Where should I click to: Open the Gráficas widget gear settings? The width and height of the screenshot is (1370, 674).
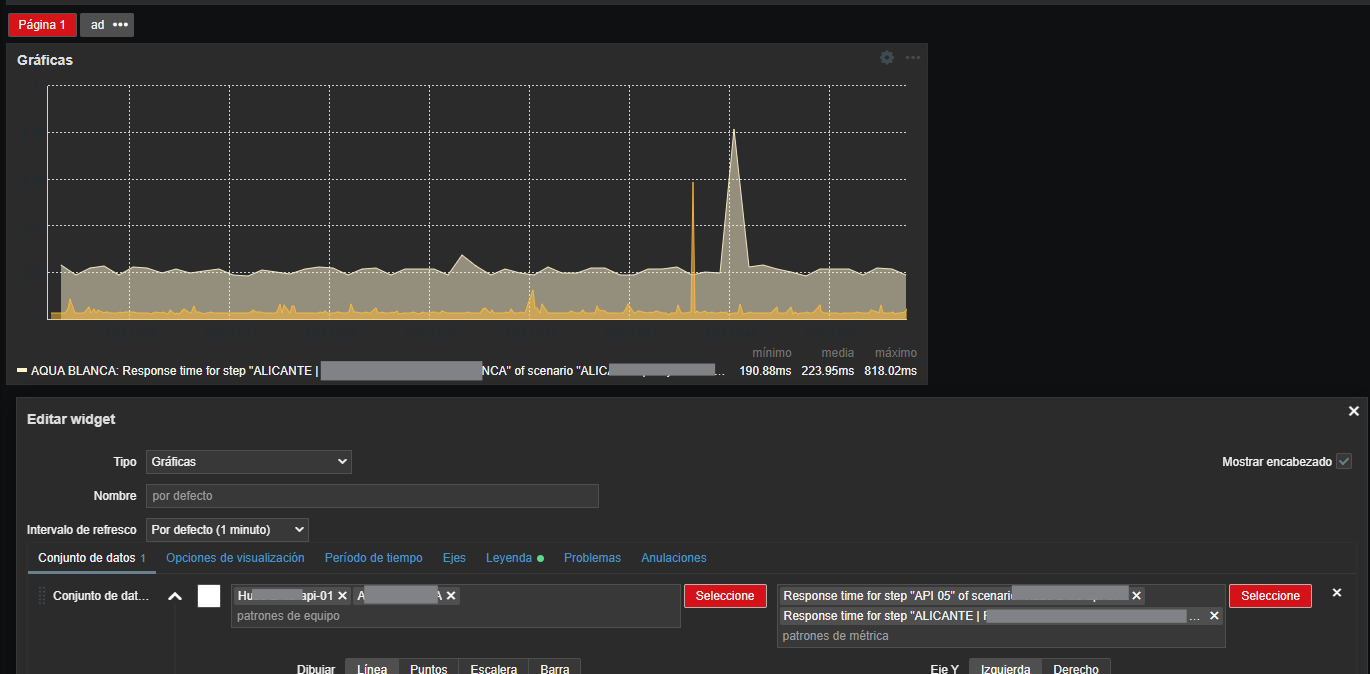point(887,58)
